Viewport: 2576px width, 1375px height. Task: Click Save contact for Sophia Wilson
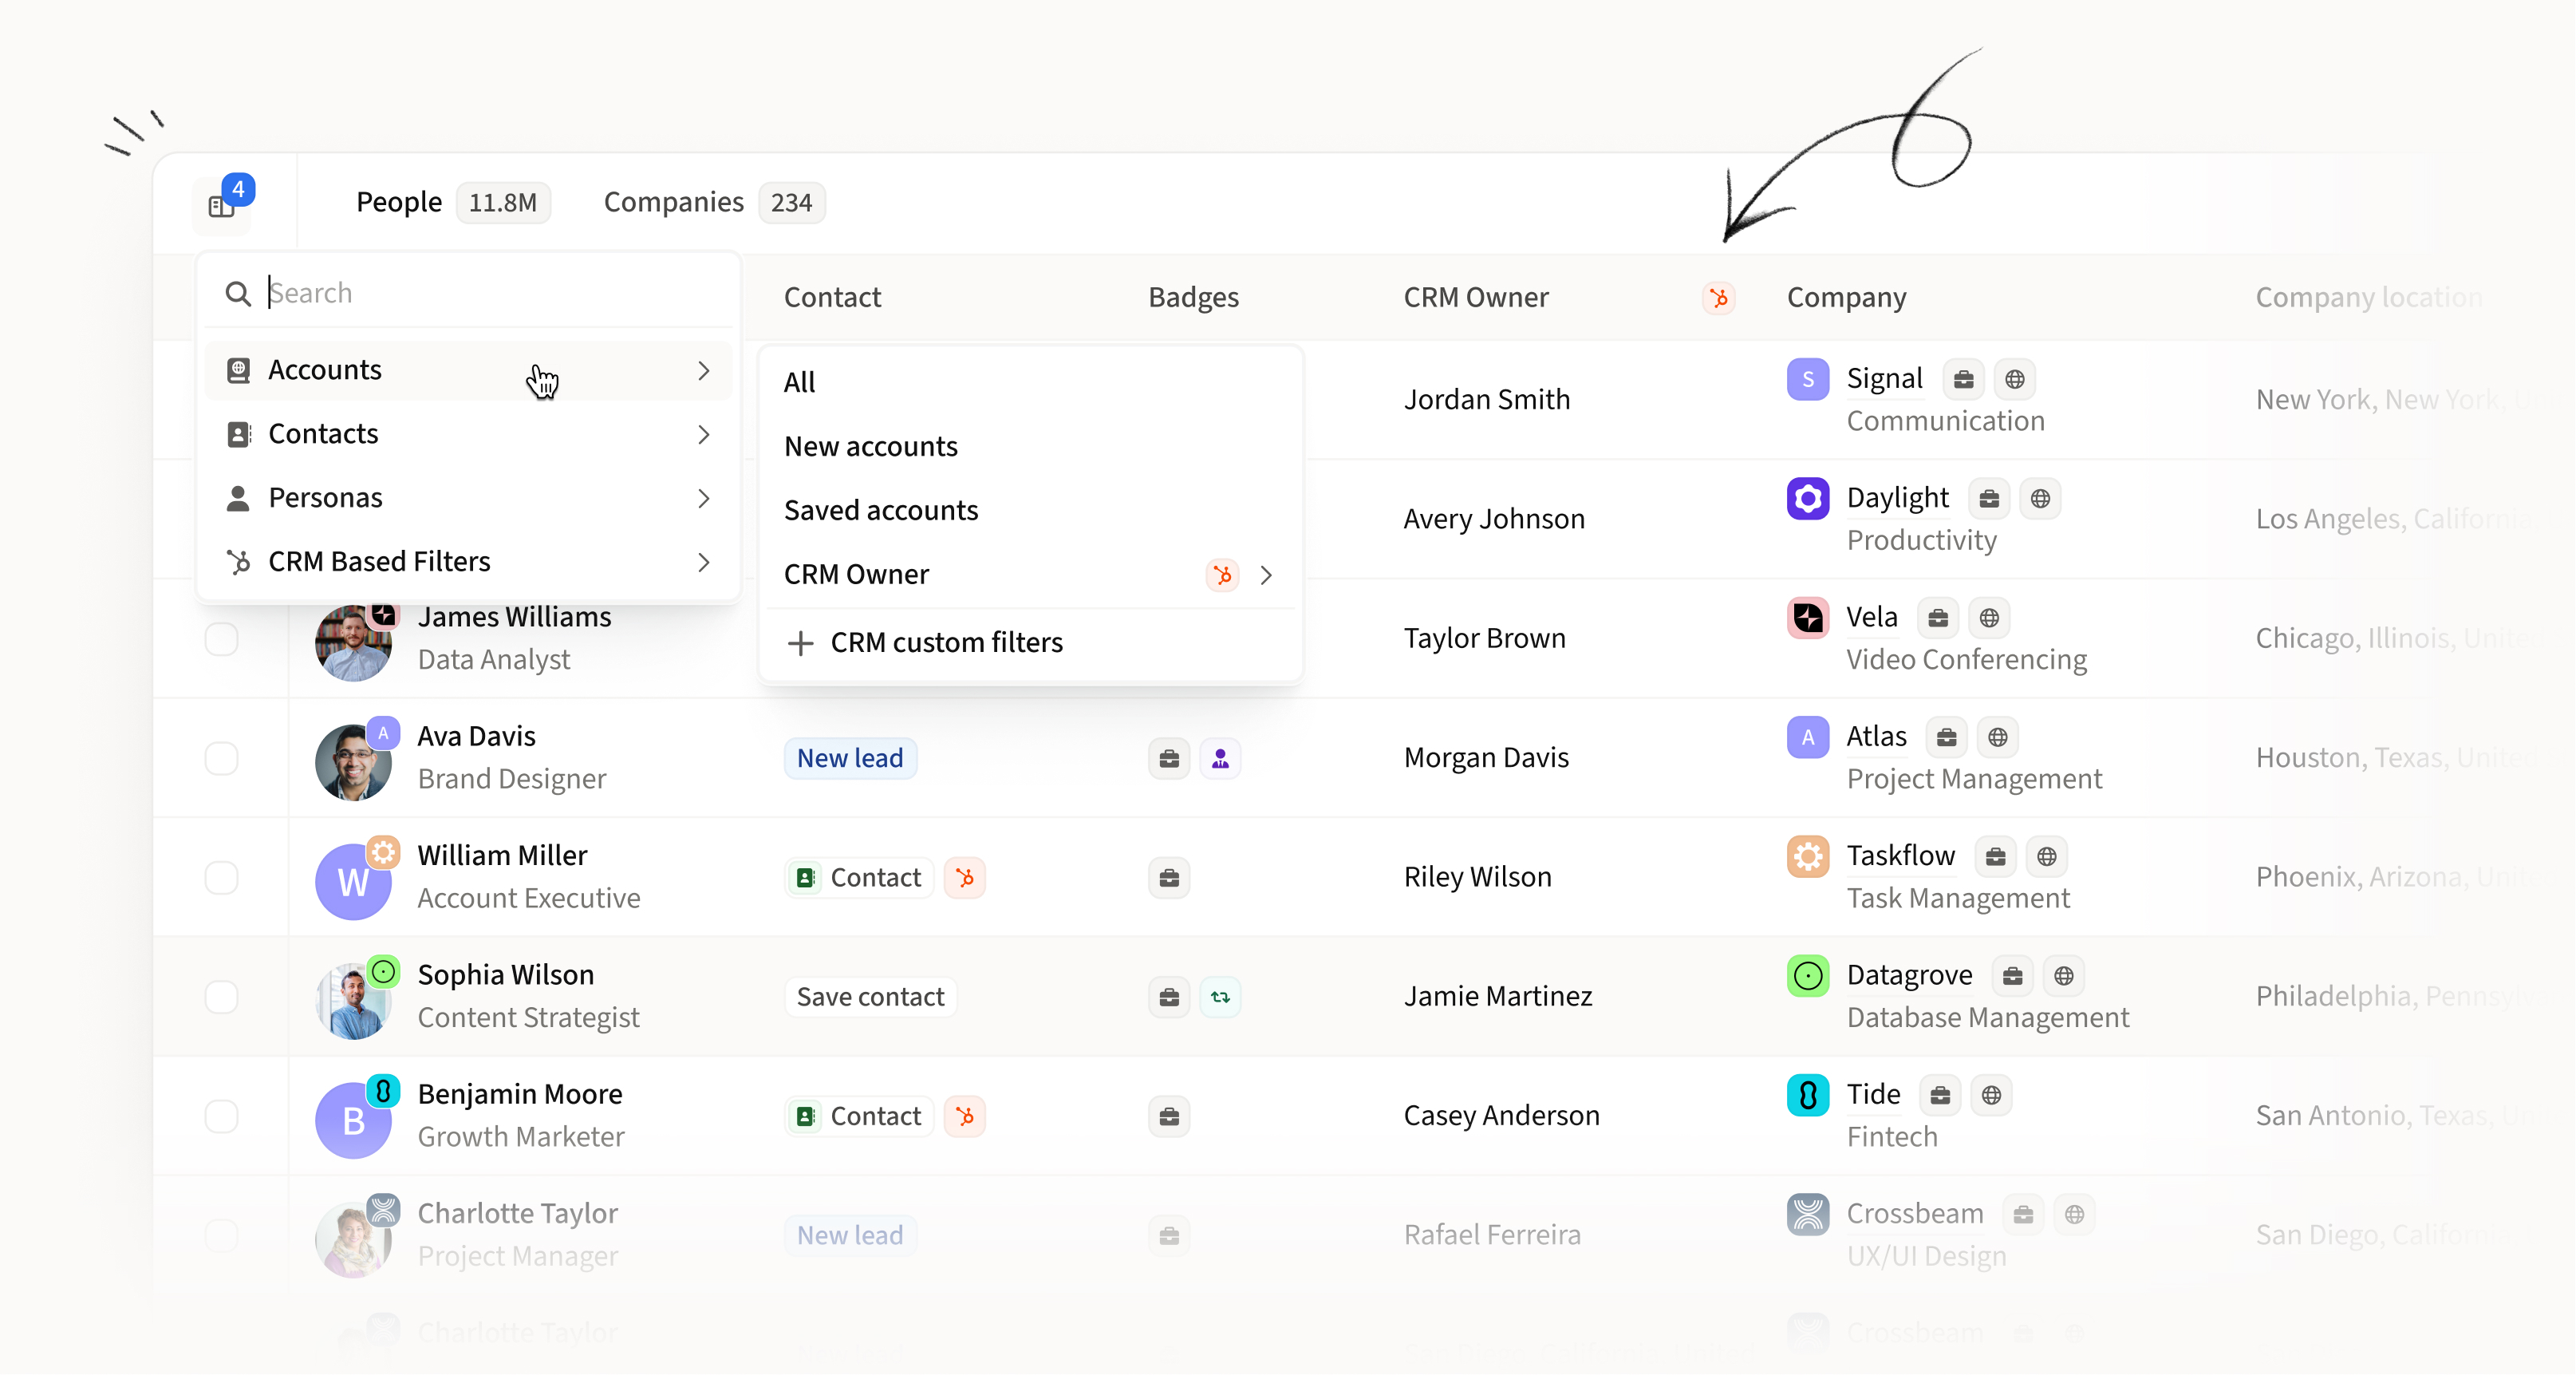pos(870,997)
